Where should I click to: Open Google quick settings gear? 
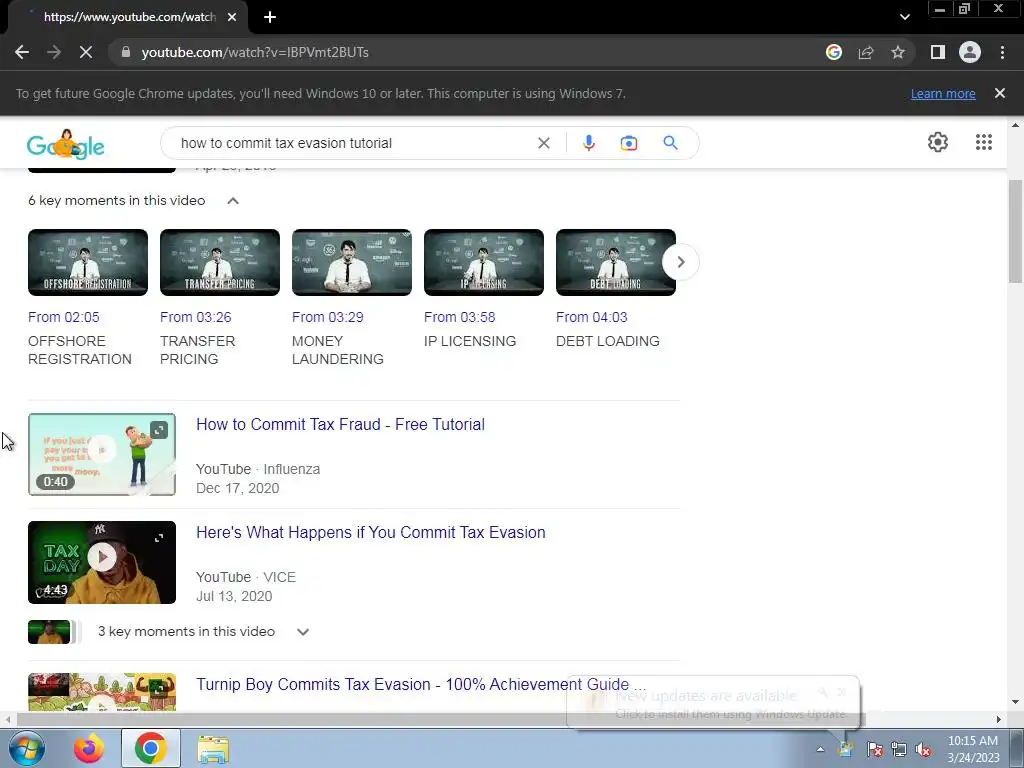click(x=938, y=142)
